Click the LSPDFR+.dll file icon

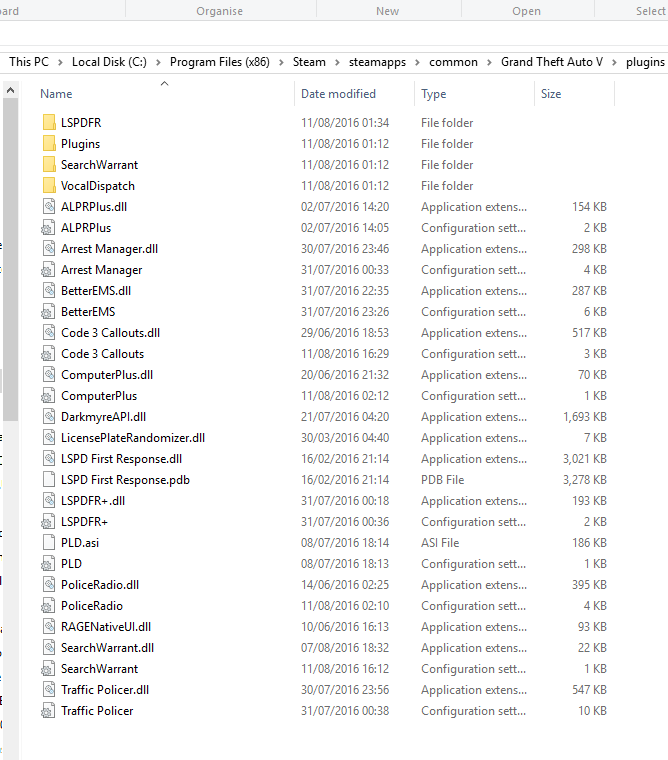click(49, 501)
